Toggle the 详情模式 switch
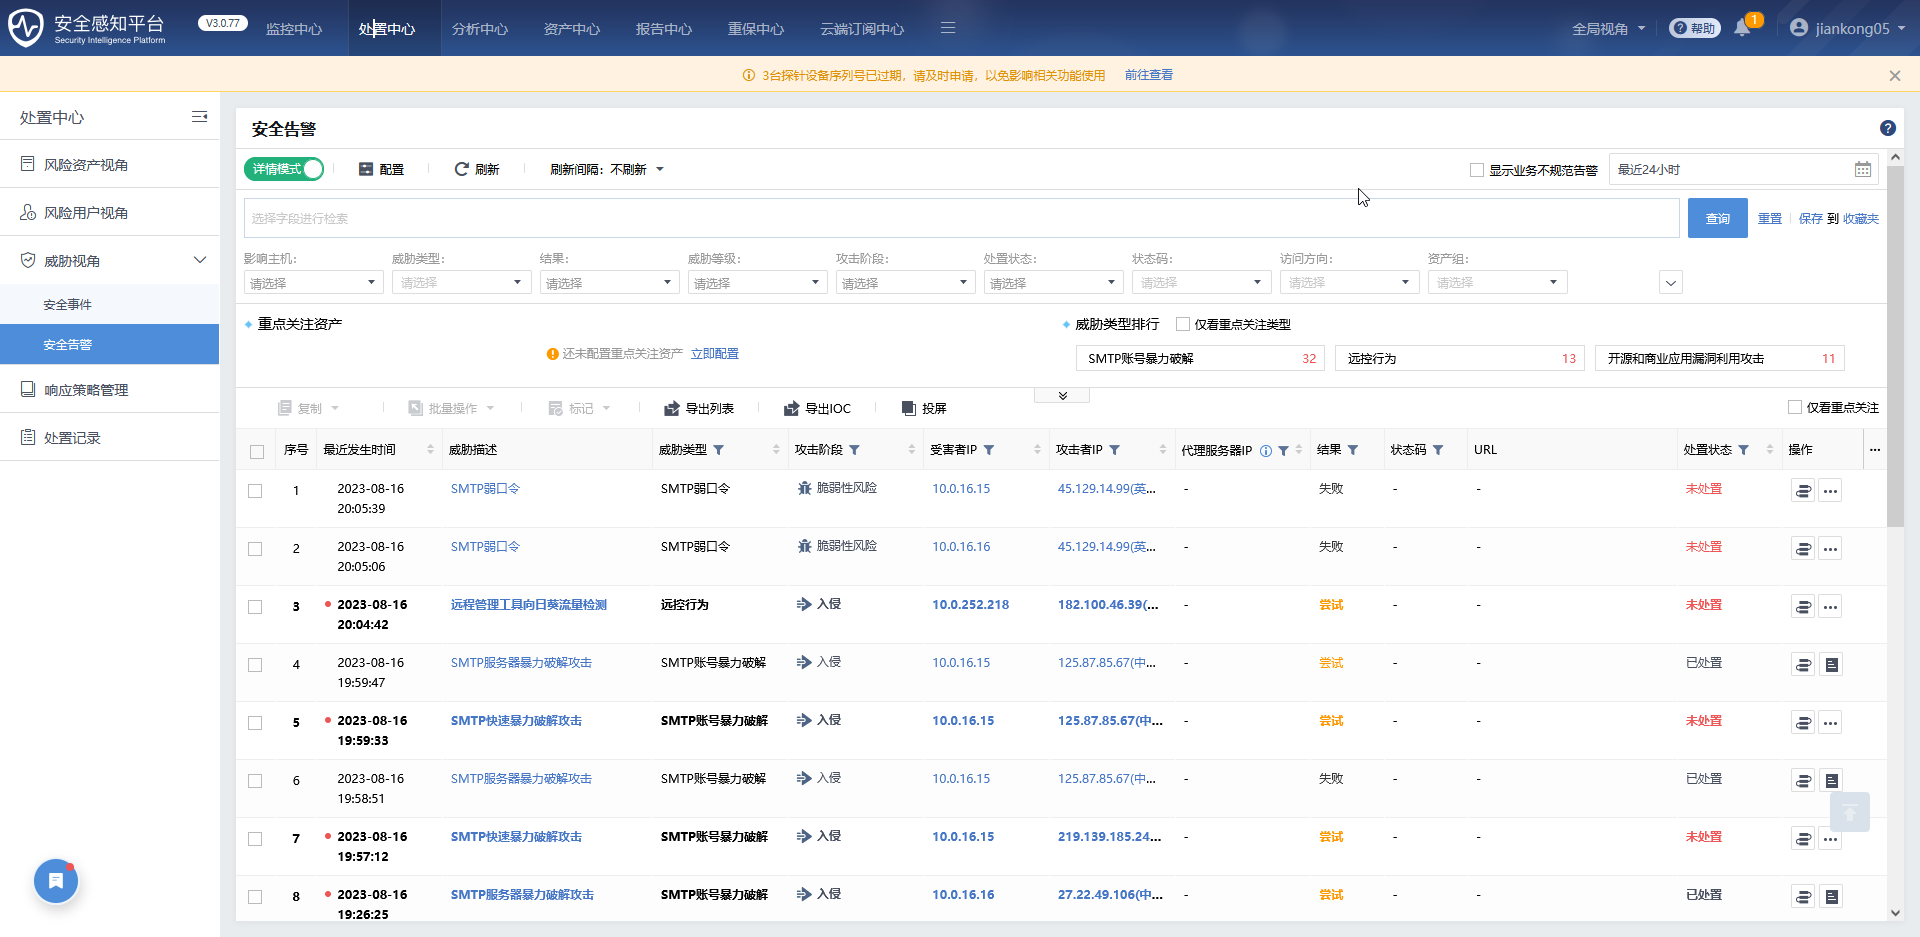The height and width of the screenshot is (937, 1920). (284, 169)
